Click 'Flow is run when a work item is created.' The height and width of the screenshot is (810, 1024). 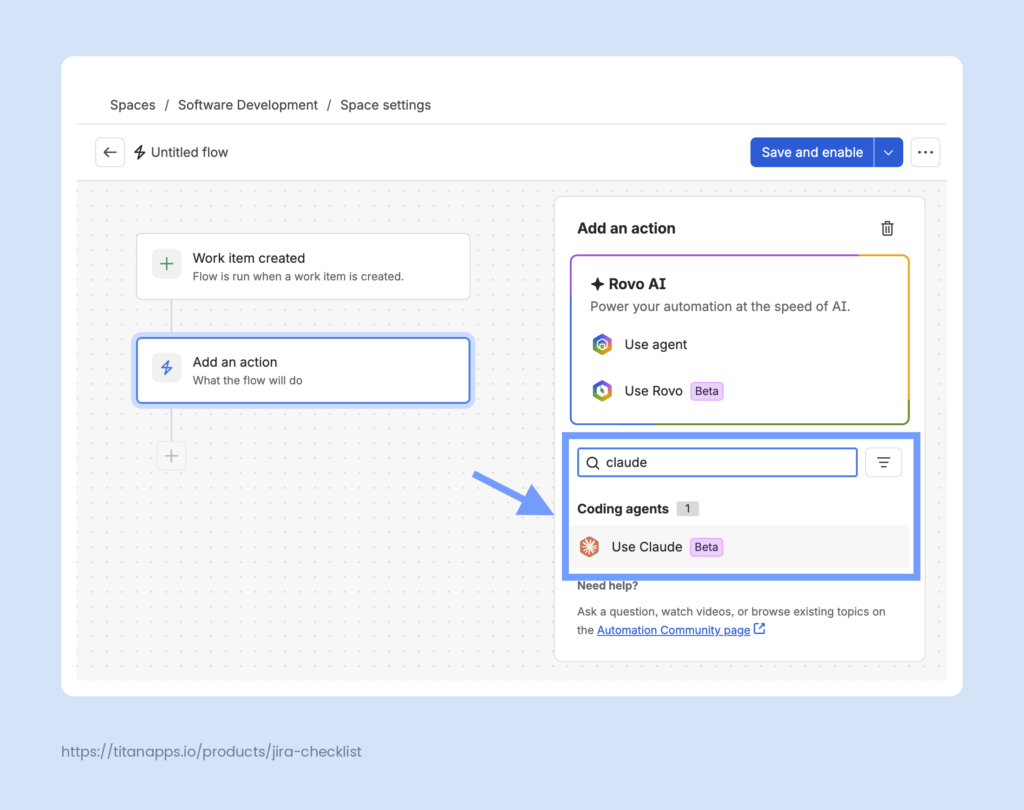pyautogui.click(x=298, y=277)
